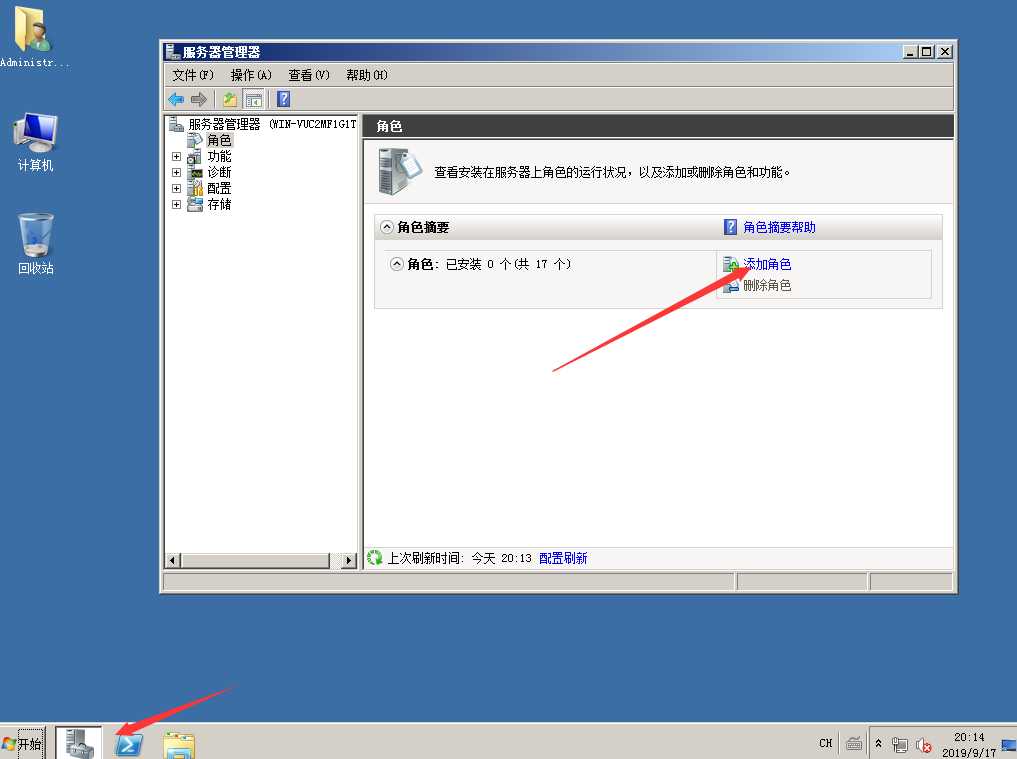
Task: Collapse the Roles installed (角色: 已安装) subsection
Action: (x=396, y=264)
